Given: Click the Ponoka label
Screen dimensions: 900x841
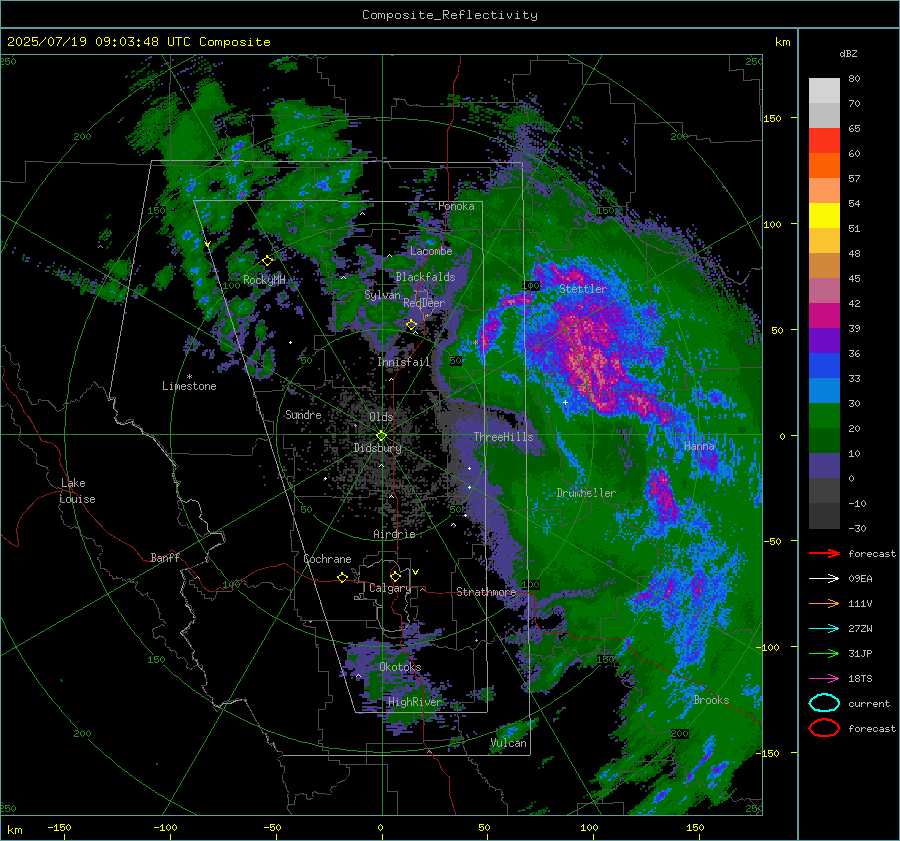Looking at the screenshot, I should click(x=456, y=206).
